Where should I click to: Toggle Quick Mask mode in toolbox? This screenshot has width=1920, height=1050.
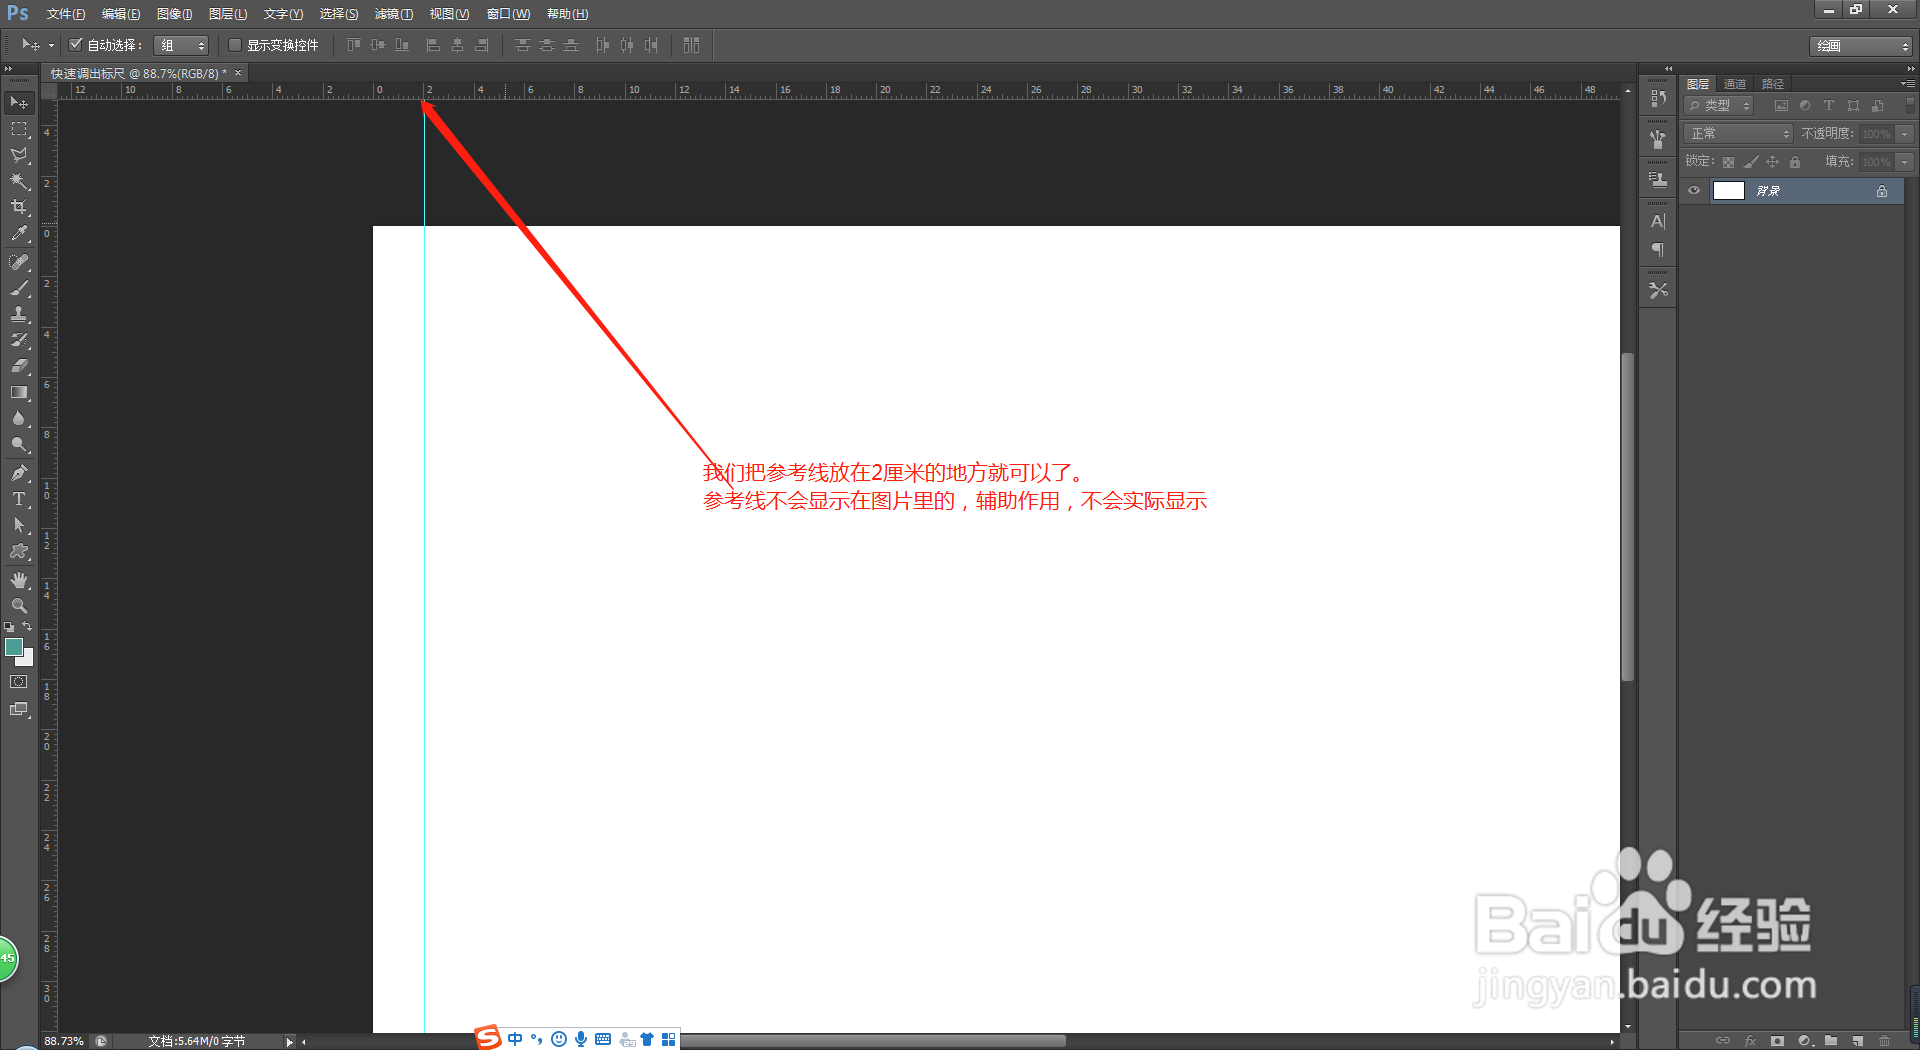coord(19,682)
